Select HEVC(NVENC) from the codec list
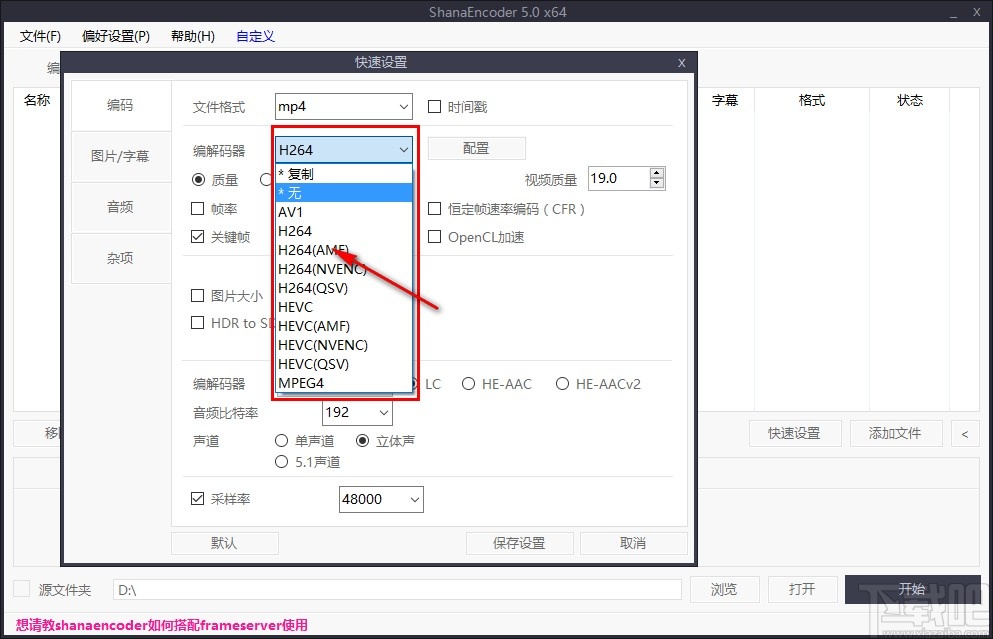The width and height of the screenshot is (993, 639). click(344, 345)
